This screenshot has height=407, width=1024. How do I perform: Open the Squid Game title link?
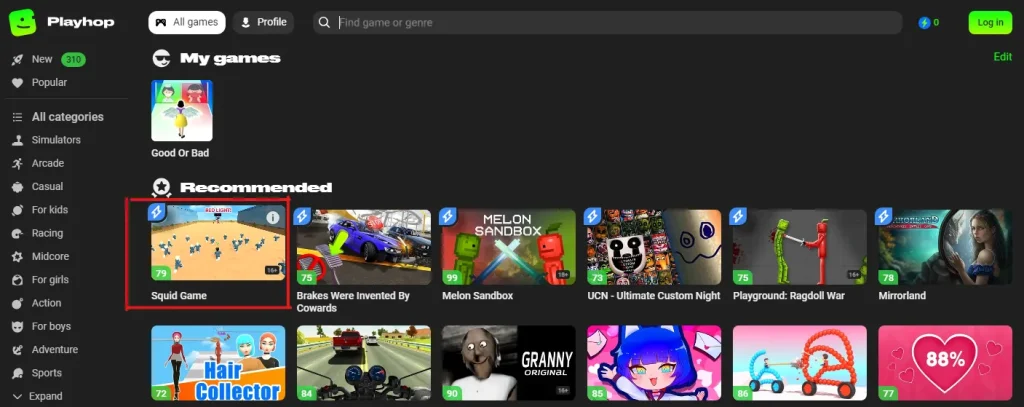[x=179, y=296]
